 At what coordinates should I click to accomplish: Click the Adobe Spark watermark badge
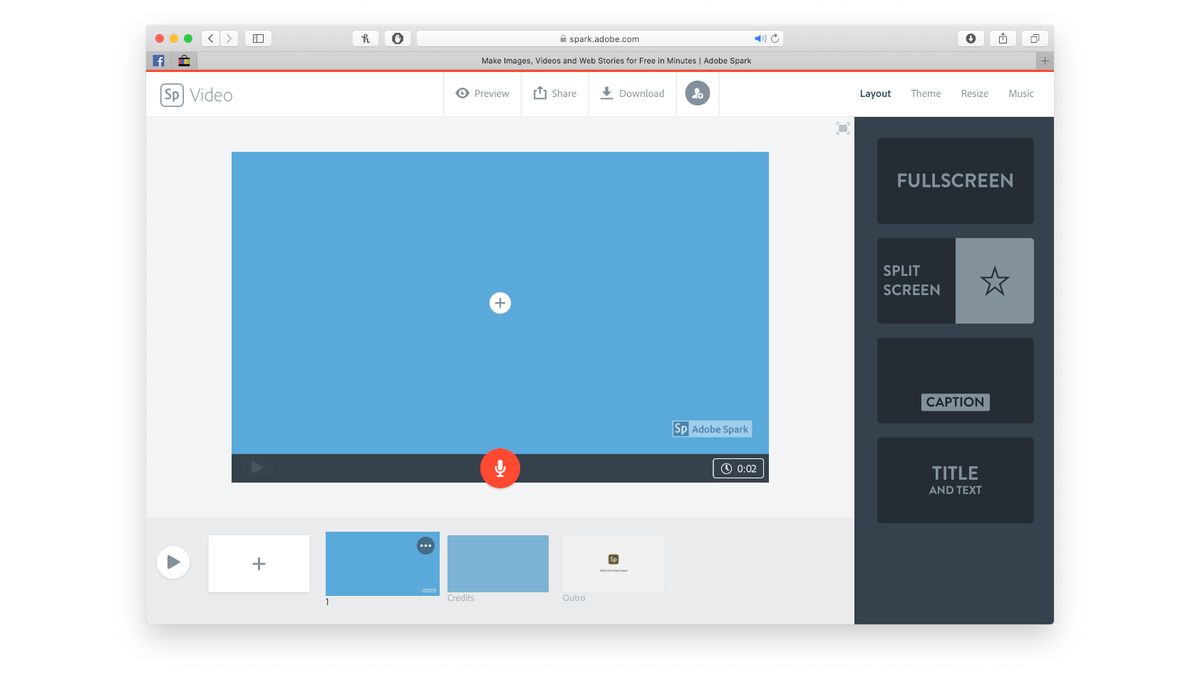(712, 429)
